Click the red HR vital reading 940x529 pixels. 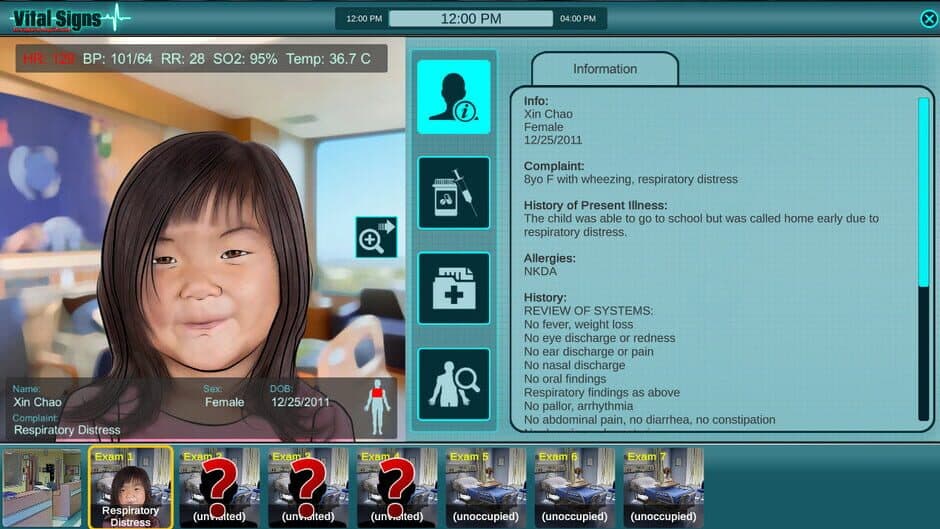tap(49, 59)
